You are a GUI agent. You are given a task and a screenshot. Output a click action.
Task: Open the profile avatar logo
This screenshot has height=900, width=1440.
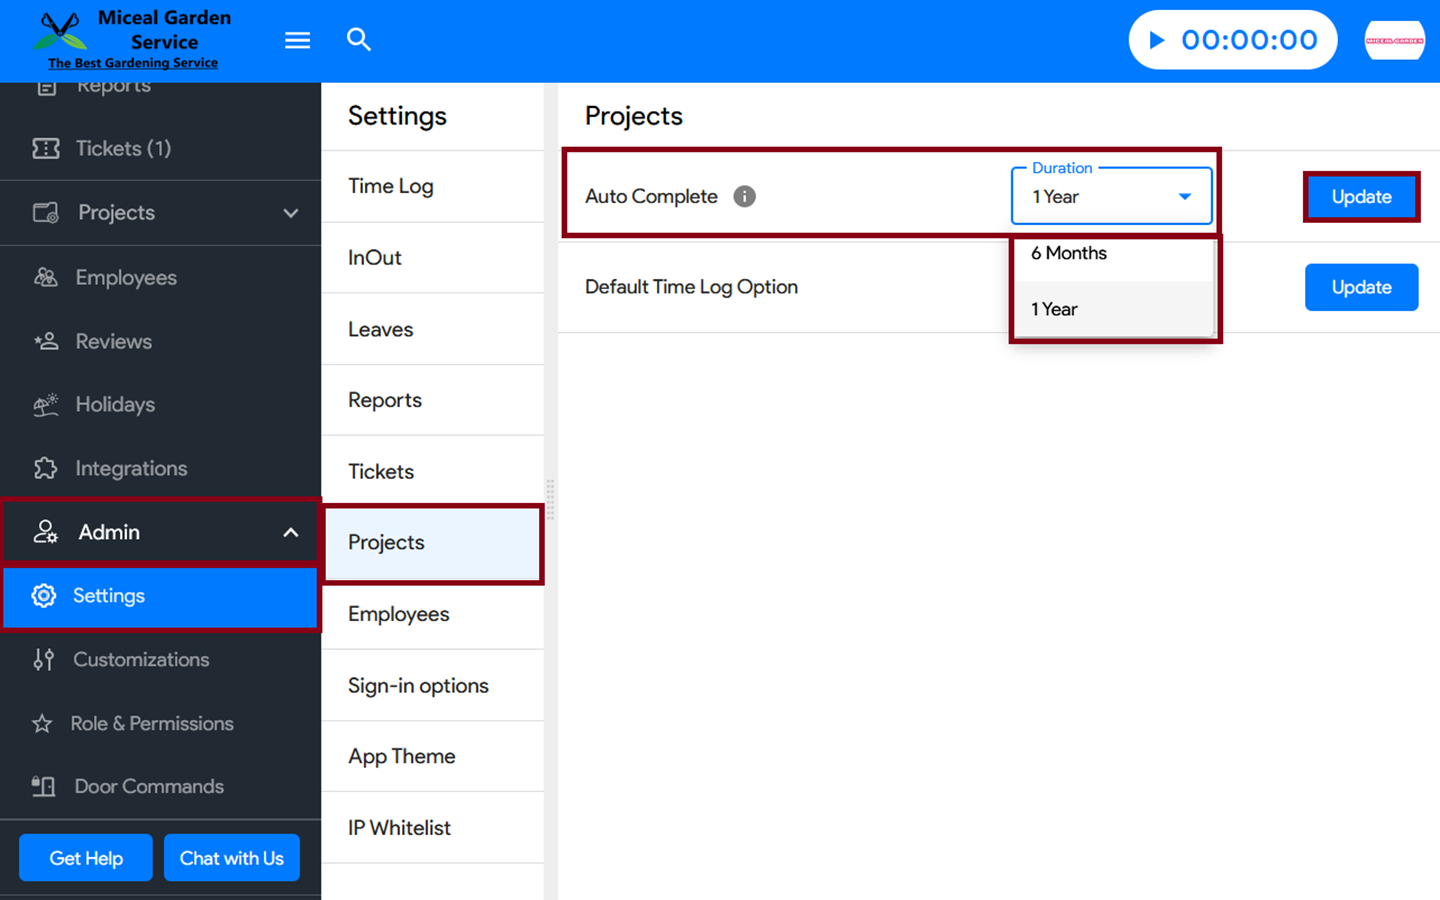[x=1394, y=41]
